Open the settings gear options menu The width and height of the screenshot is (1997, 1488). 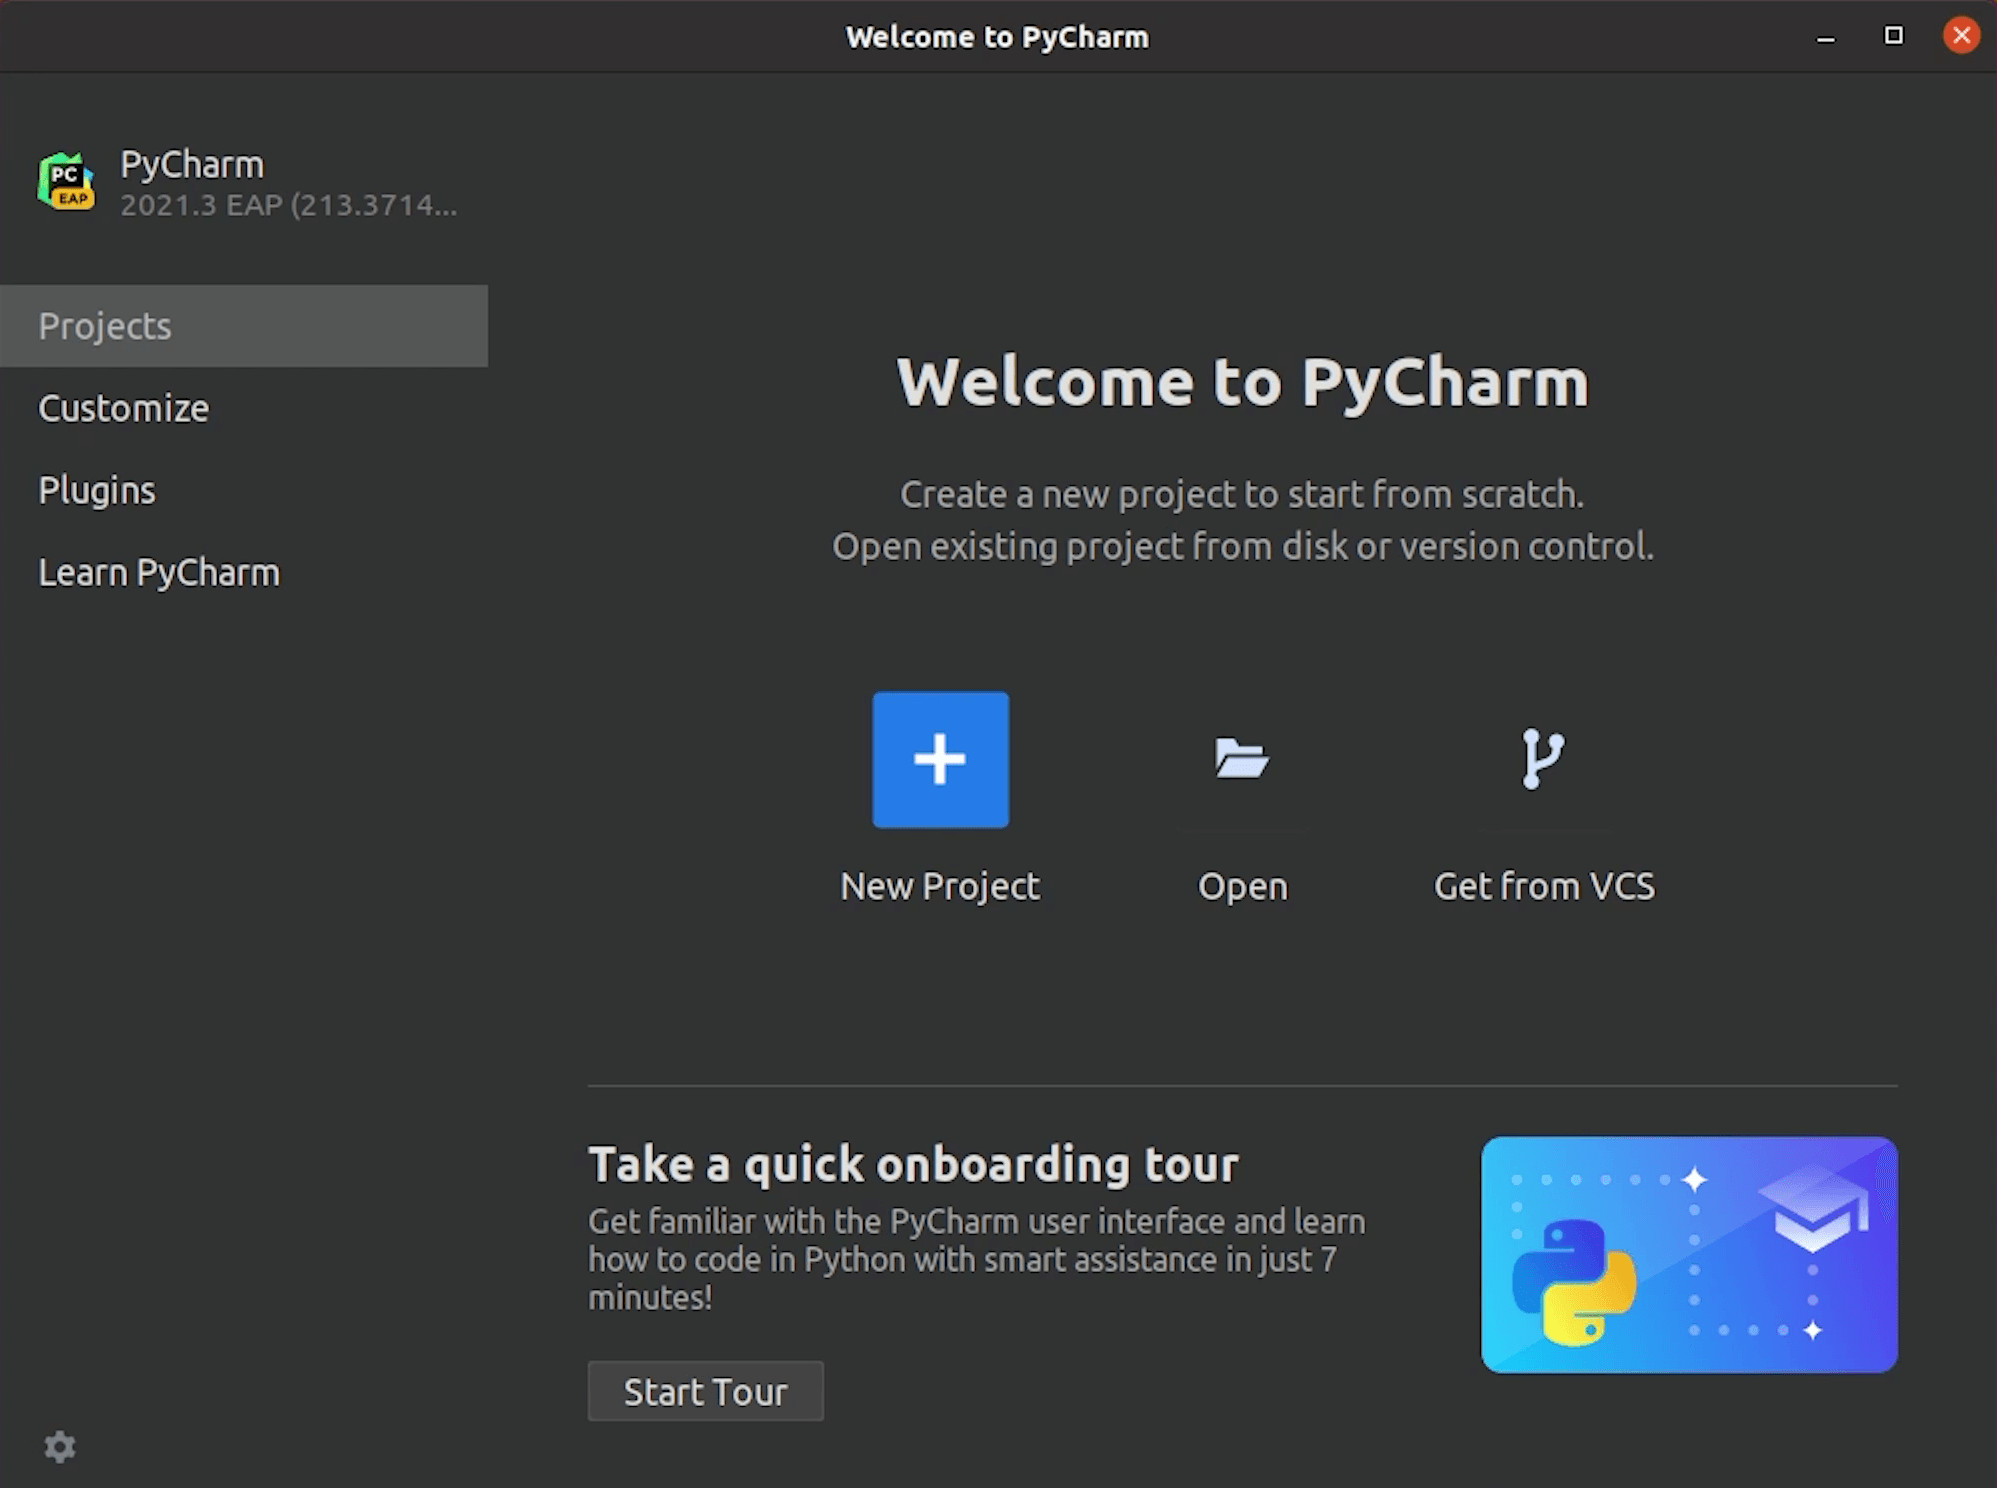(x=60, y=1446)
